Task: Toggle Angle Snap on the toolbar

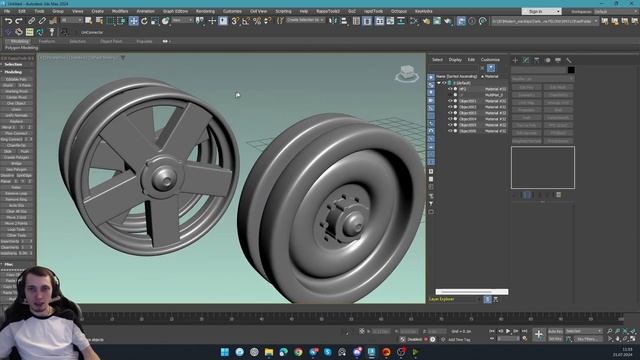Action: [x=246, y=21]
